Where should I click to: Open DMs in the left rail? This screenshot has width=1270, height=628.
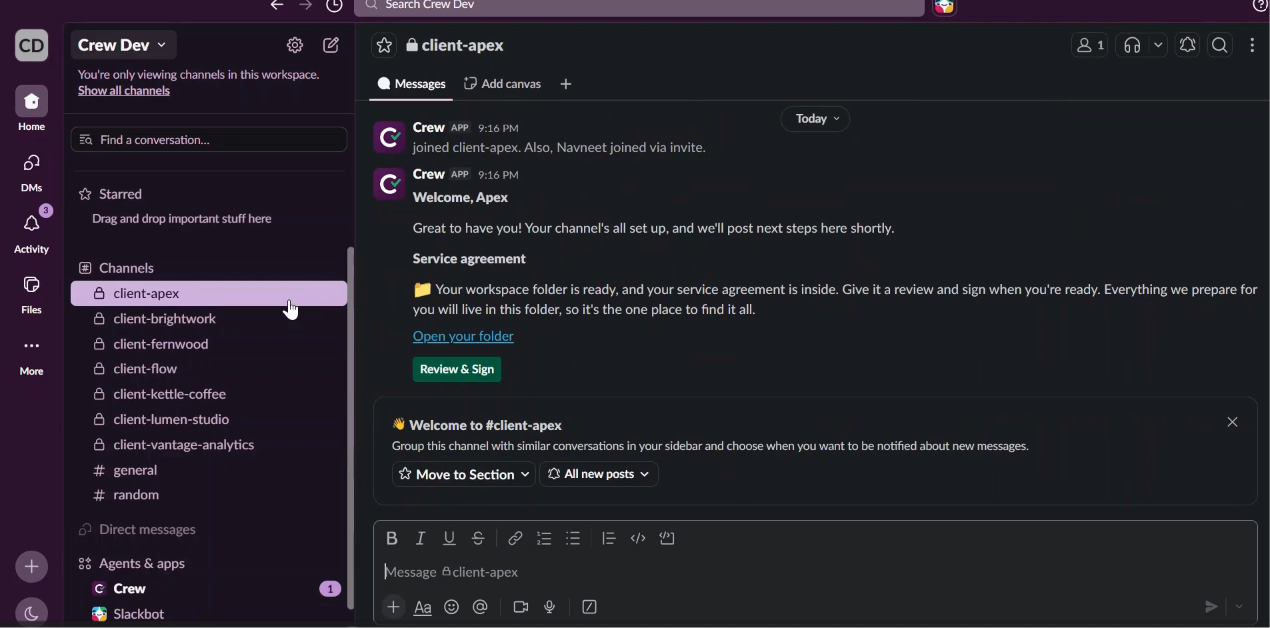(x=31, y=172)
